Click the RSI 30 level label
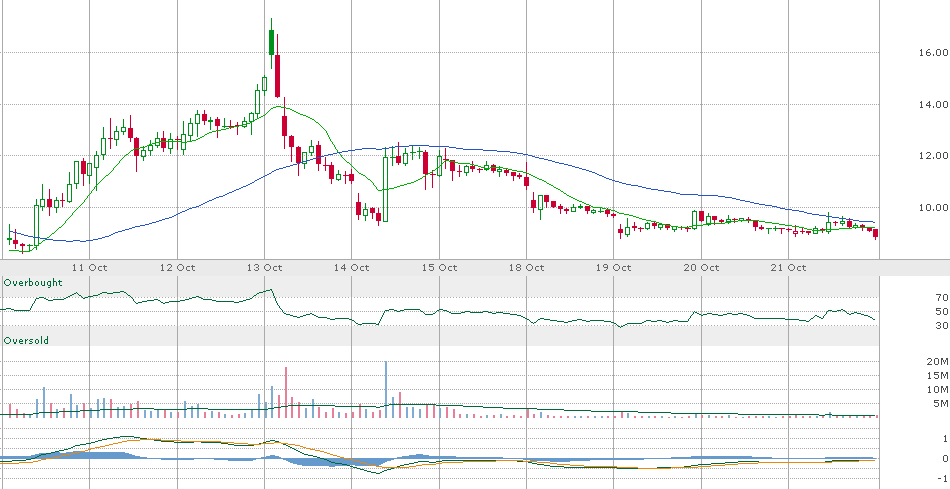 pyautogui.click(x=941, y=326)
